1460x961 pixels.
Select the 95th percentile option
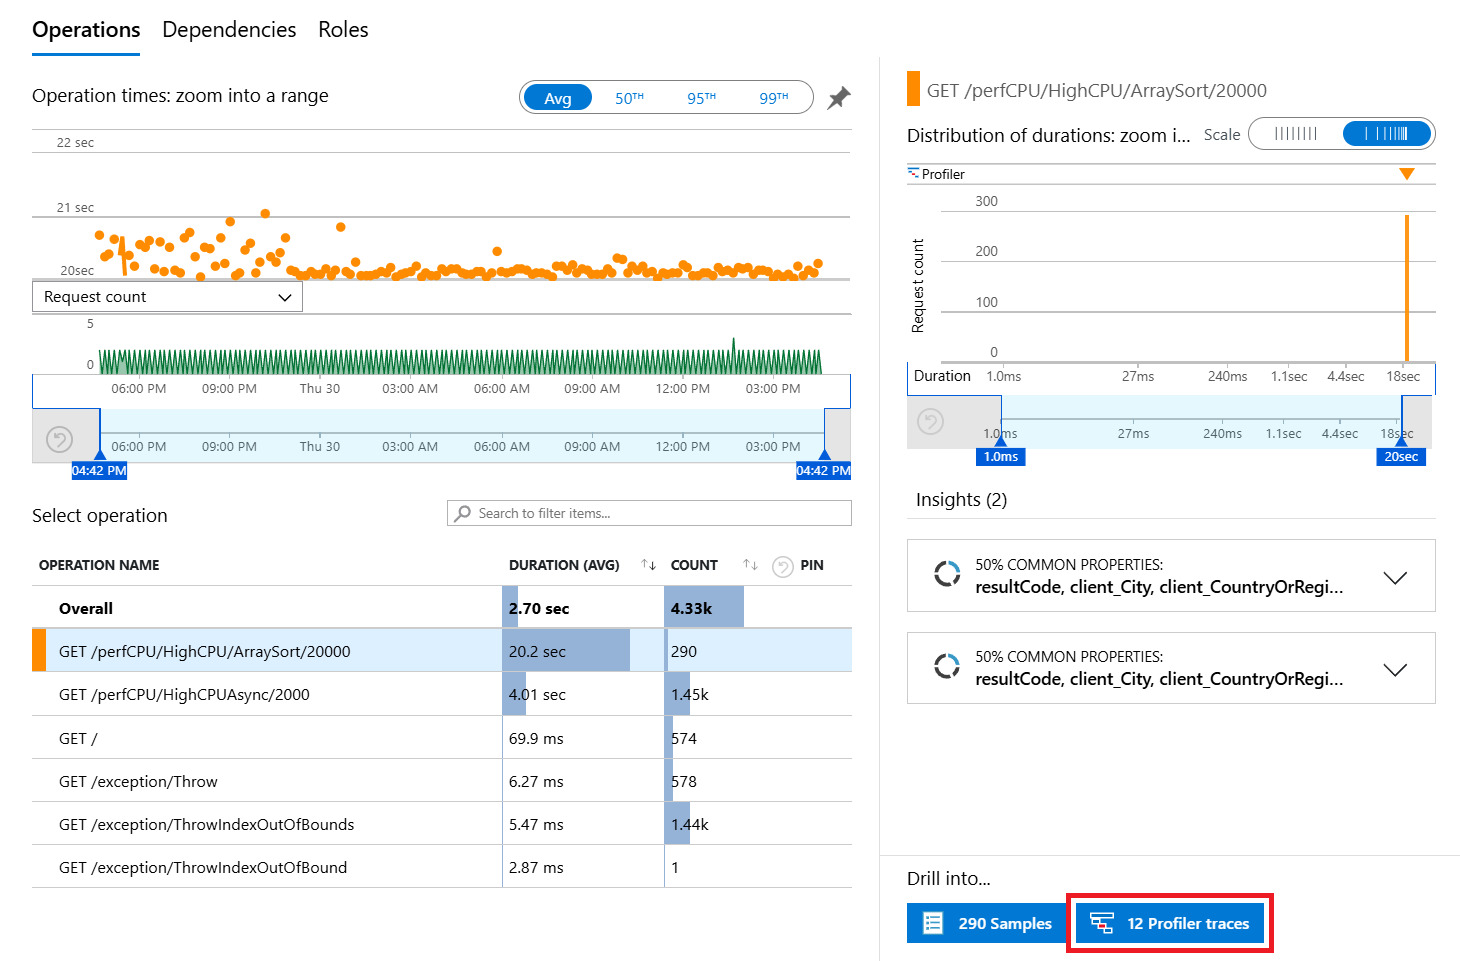point(701,98)
